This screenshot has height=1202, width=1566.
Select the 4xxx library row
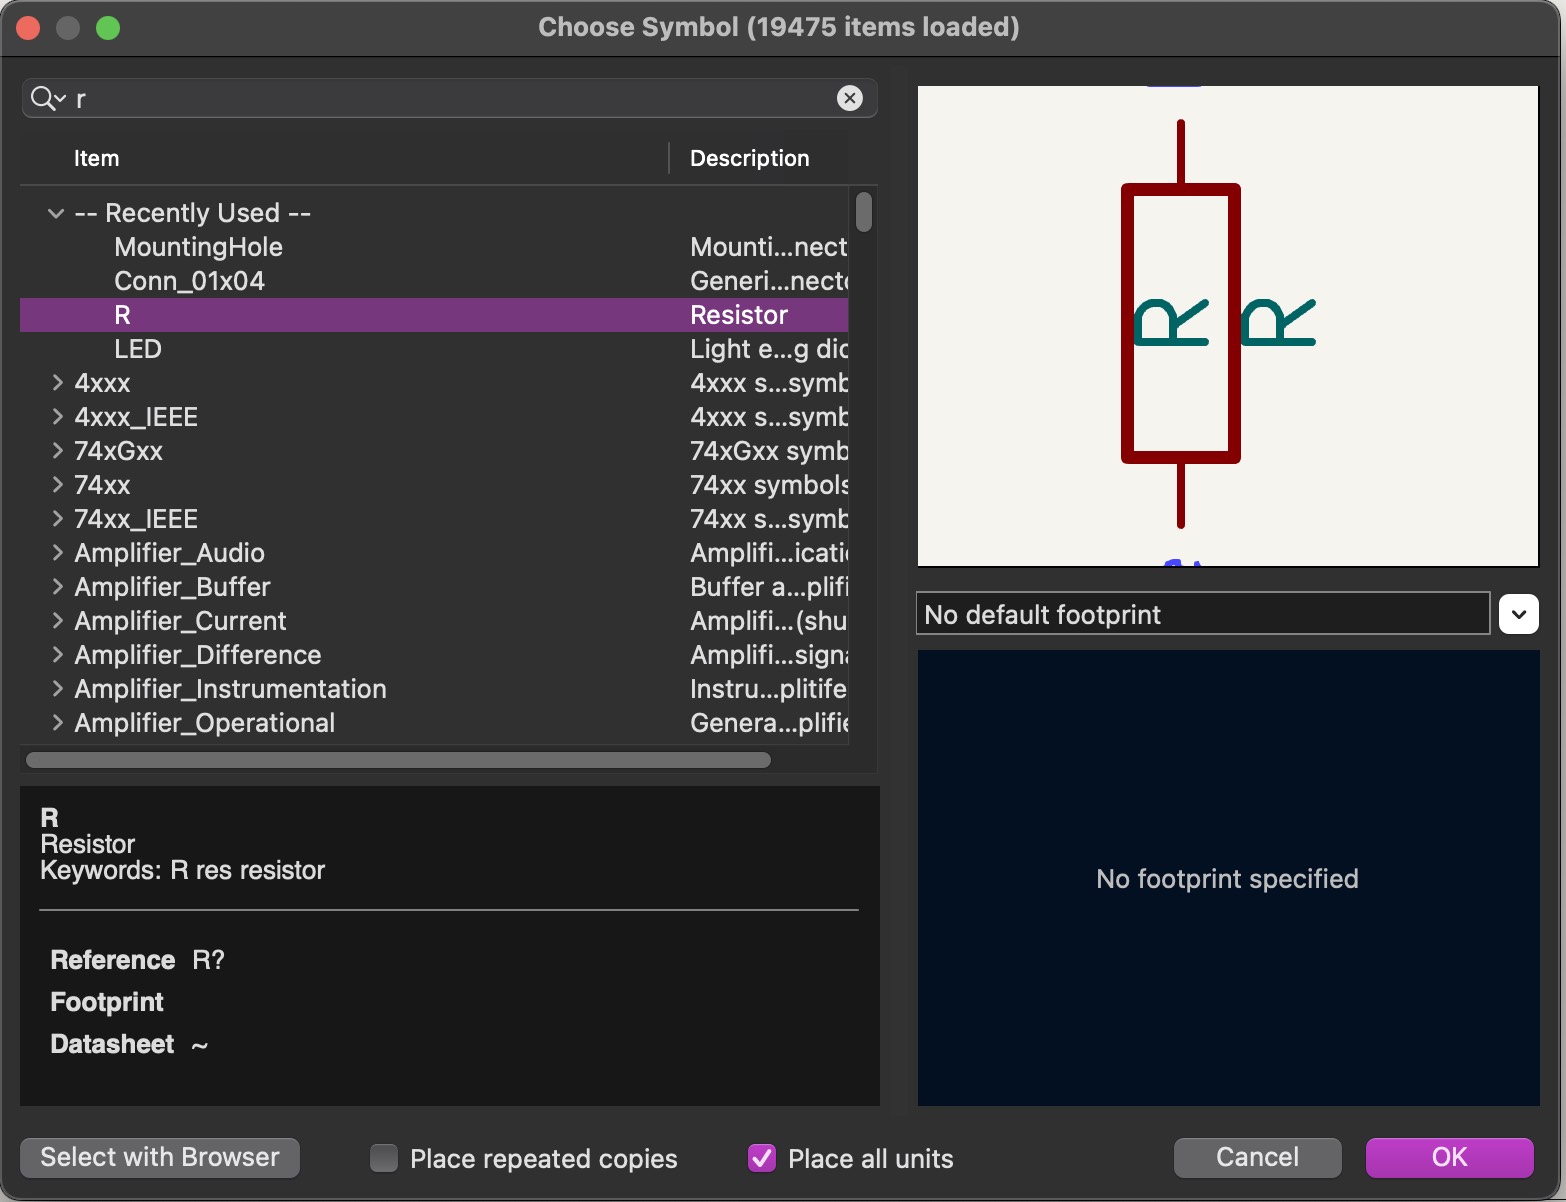click(x=434, y=383)
